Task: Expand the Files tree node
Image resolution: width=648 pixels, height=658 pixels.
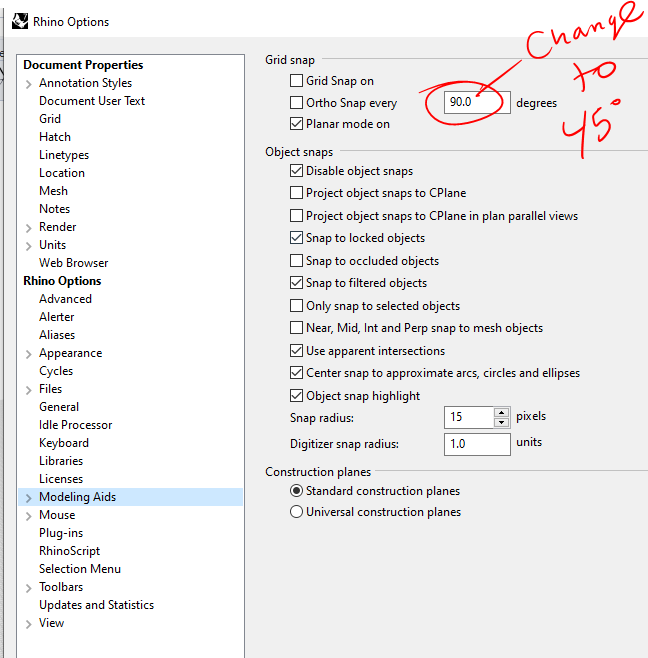Action: tap(29, 390)
